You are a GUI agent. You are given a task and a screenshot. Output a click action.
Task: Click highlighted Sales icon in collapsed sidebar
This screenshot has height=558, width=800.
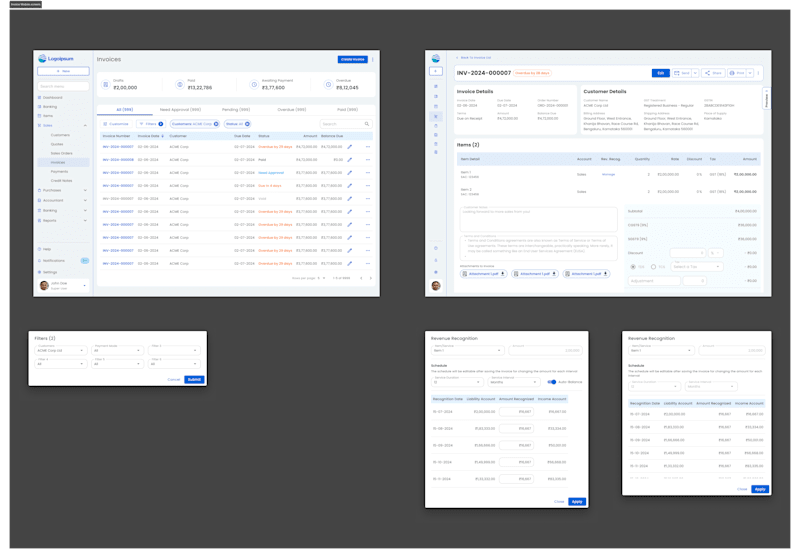[x=436, y=117]
